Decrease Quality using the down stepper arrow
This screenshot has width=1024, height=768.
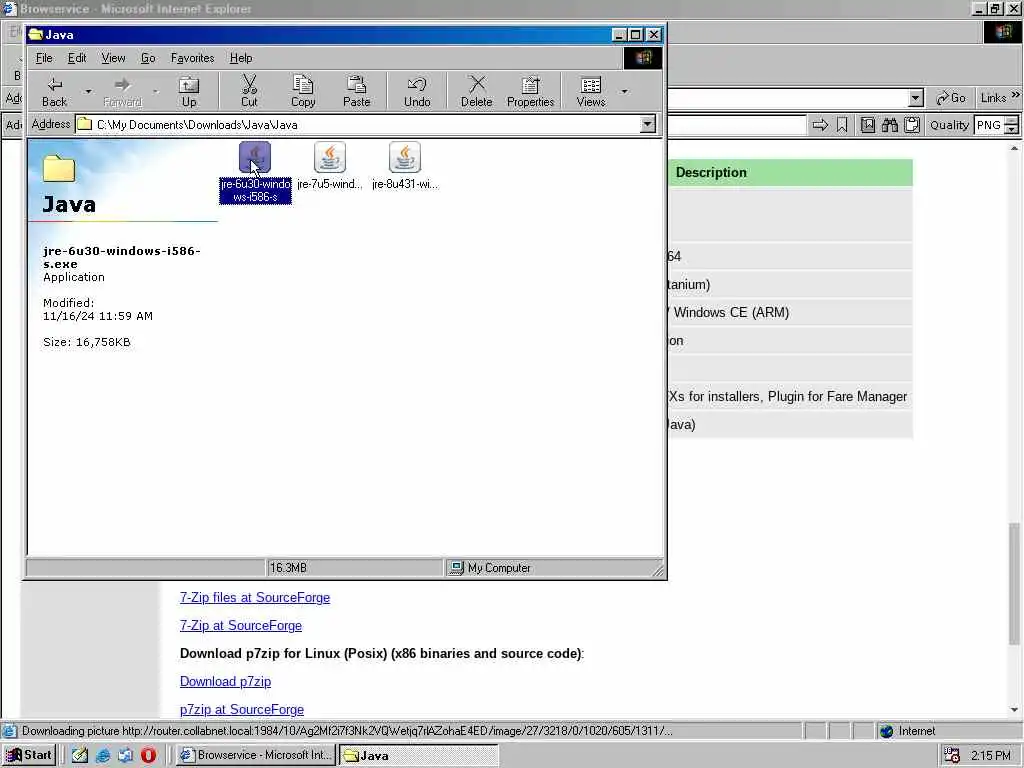coord(1011,129)
